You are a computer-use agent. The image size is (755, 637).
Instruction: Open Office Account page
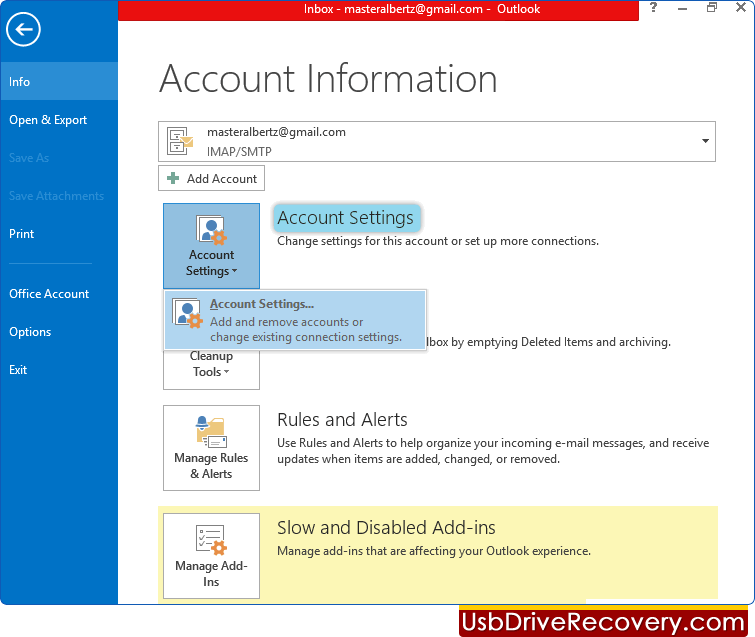click(49, 294)
